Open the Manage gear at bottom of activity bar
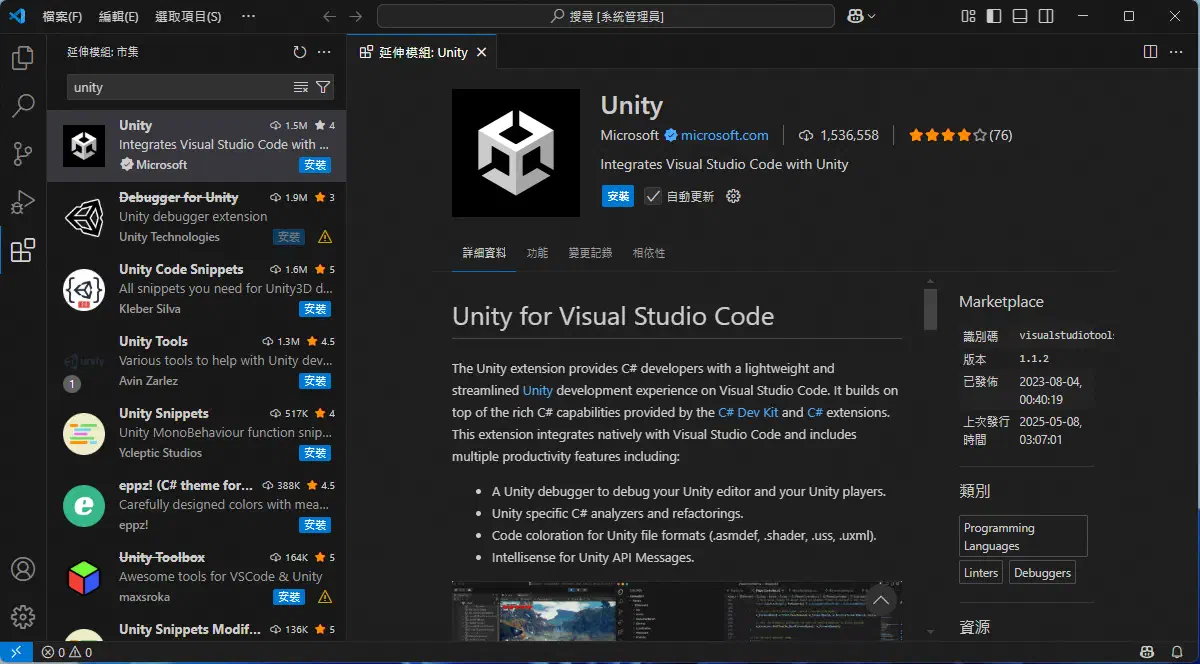This screenshot has width=1200, height=664. click(22, 617)
